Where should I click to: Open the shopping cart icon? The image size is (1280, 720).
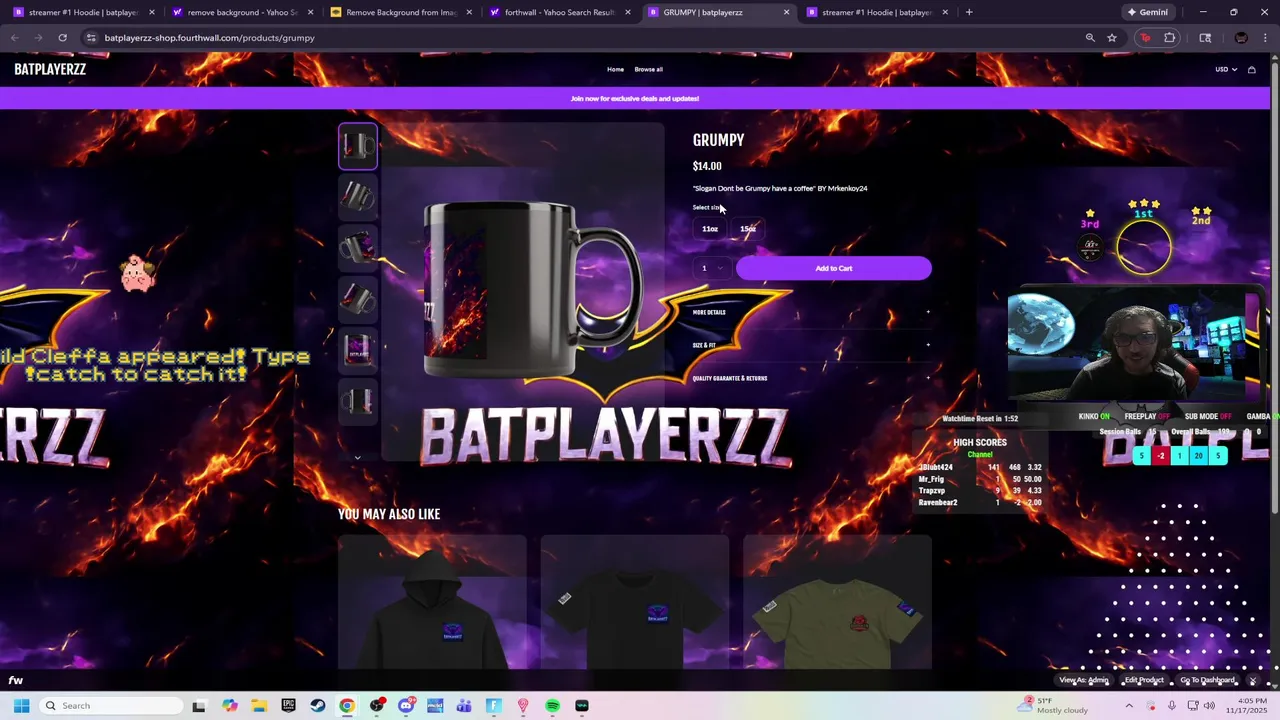pos(1251,70)
